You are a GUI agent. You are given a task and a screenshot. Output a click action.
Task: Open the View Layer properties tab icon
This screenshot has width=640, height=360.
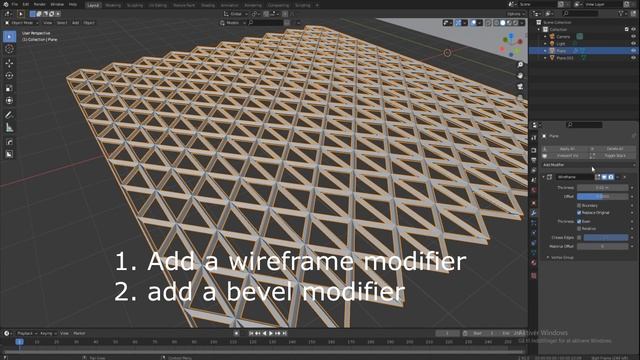(533, 170)
